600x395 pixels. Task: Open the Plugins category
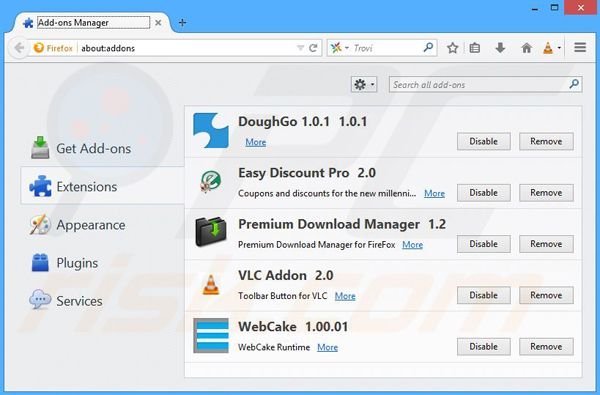click(64, 263)
